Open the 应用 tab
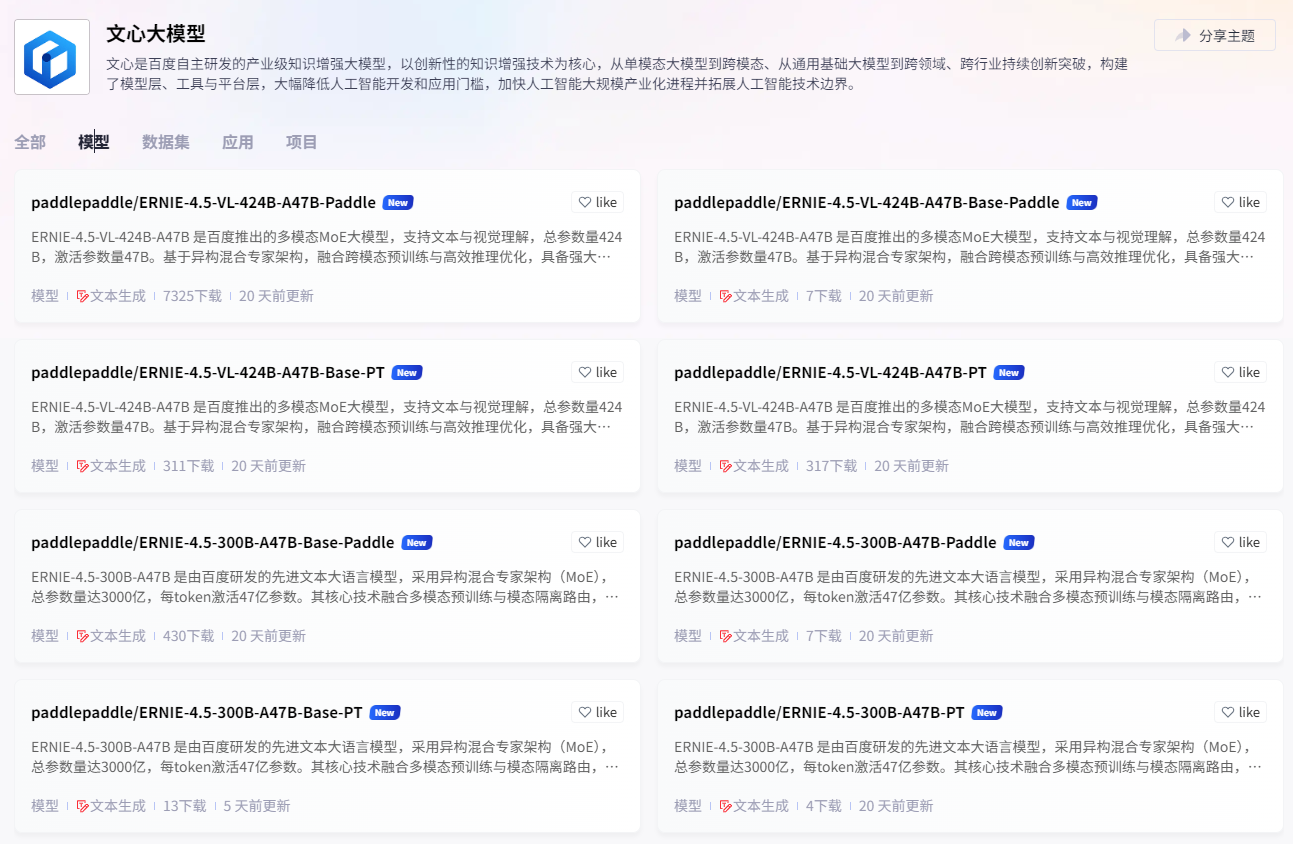Image resolution: width=1293 pixels, height=844 pixels. click(238, 142)
